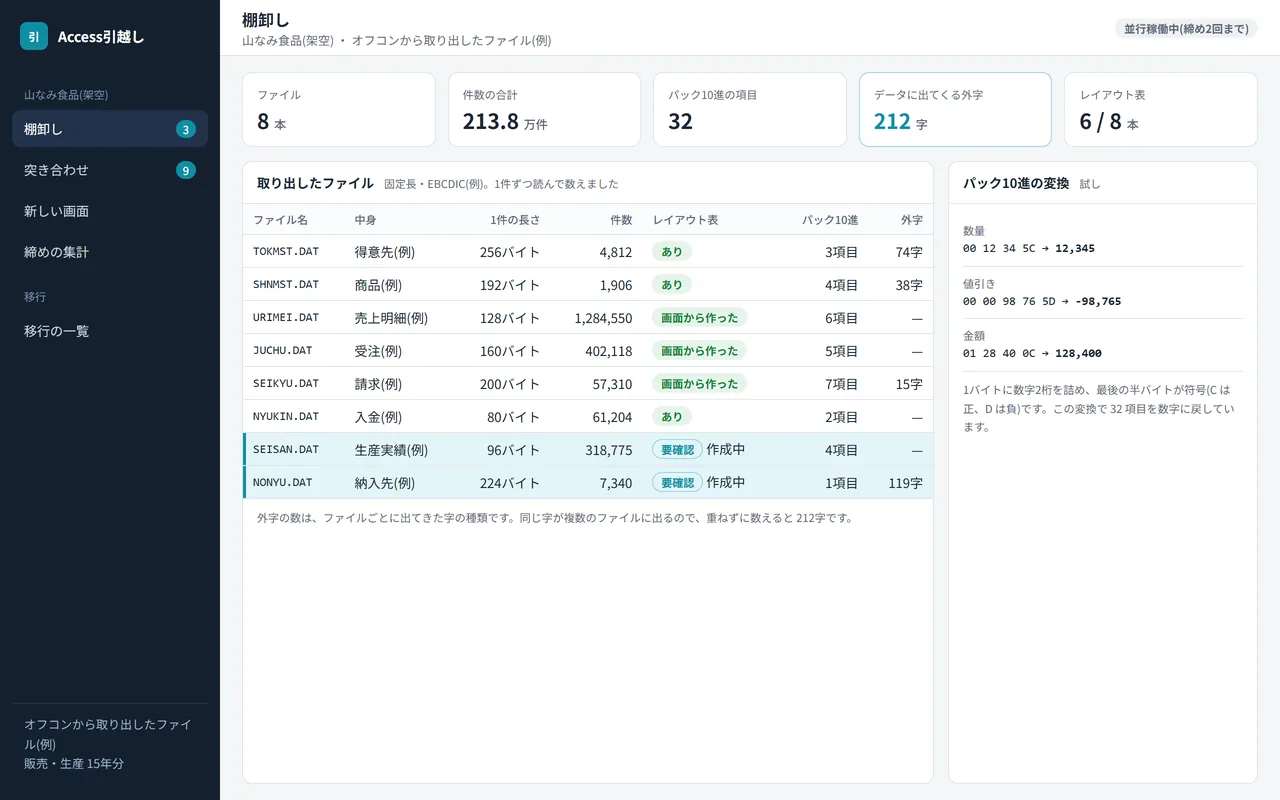Screen dimensions: 1280x800
Task: Click the 1件の長さ column header
Action: 515,220
